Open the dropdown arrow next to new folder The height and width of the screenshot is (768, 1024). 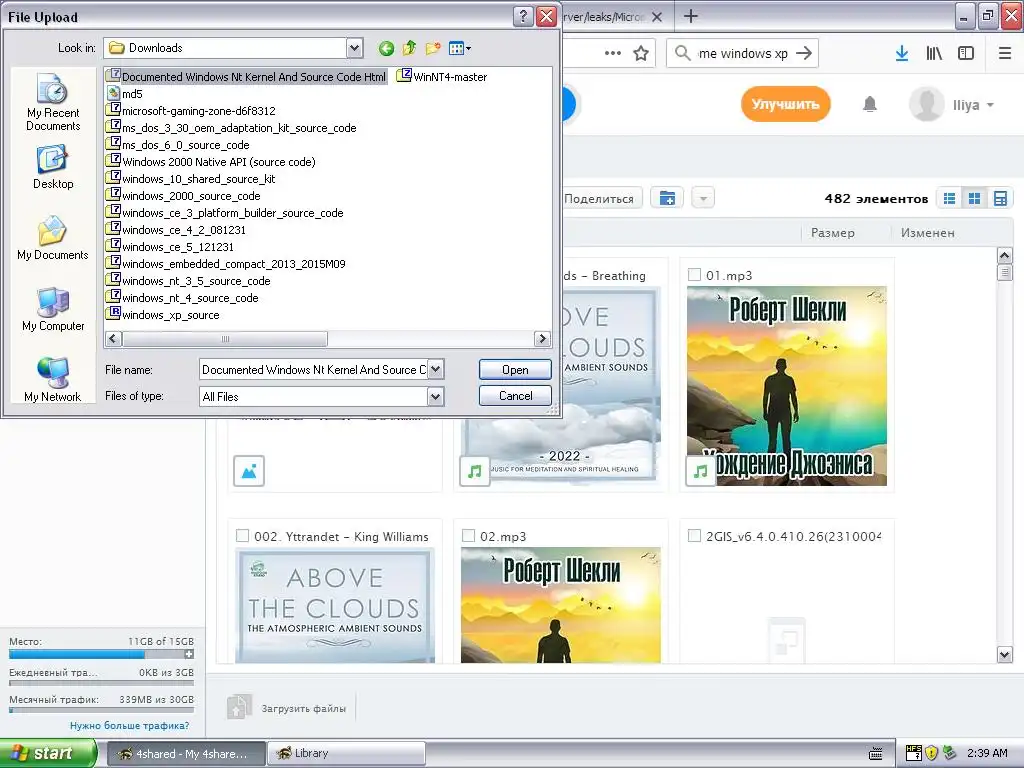pyautogui.click(x=703, y=198)
